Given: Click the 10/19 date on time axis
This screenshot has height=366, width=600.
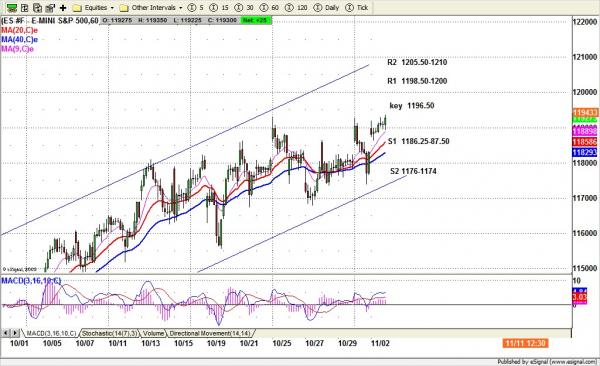Looking at the screenshot, I should (x=216, y=343).
